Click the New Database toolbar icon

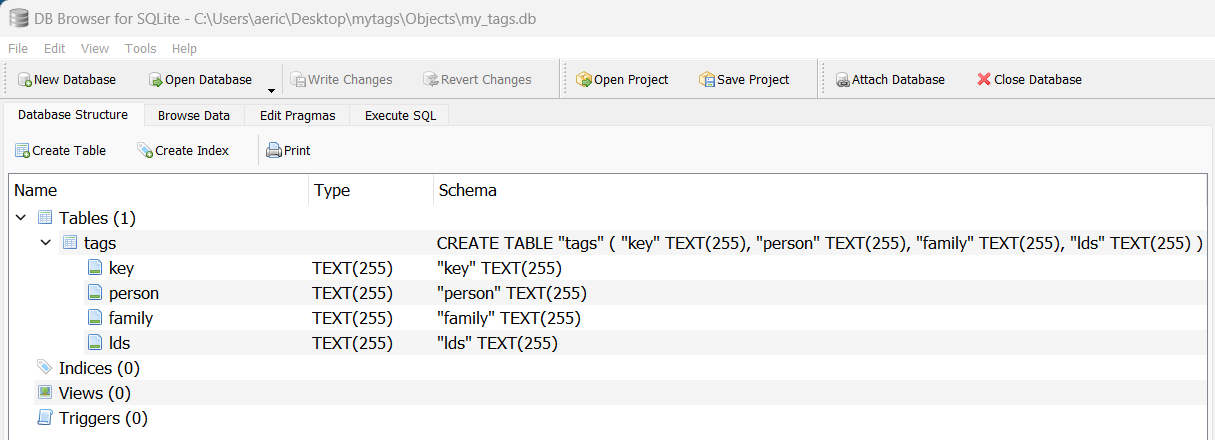click(25, 80)
